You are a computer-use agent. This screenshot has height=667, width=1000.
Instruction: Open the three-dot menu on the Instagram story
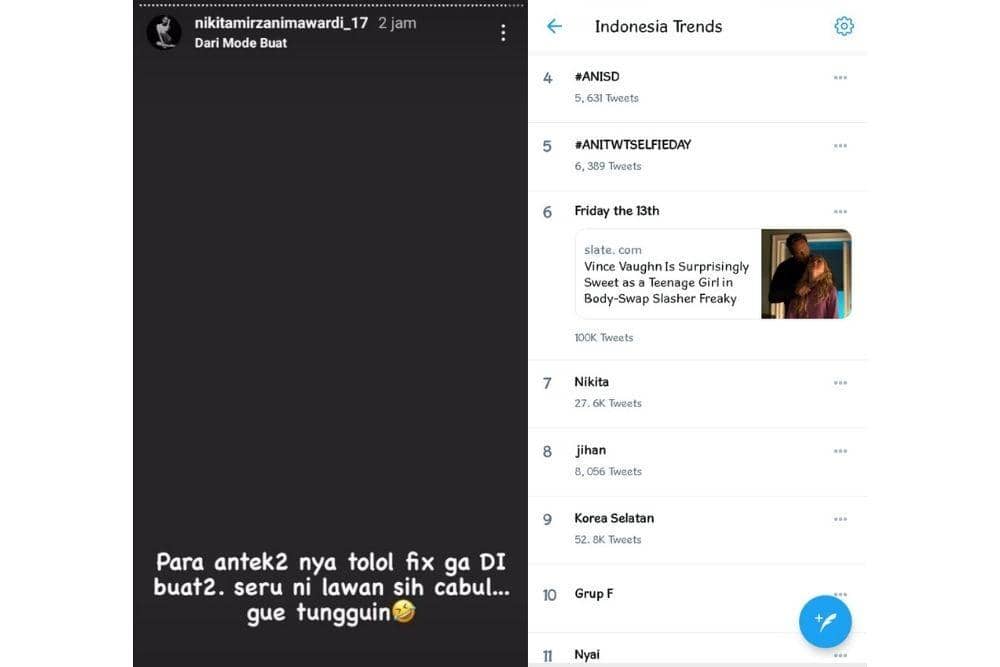[x=504, y=31]
